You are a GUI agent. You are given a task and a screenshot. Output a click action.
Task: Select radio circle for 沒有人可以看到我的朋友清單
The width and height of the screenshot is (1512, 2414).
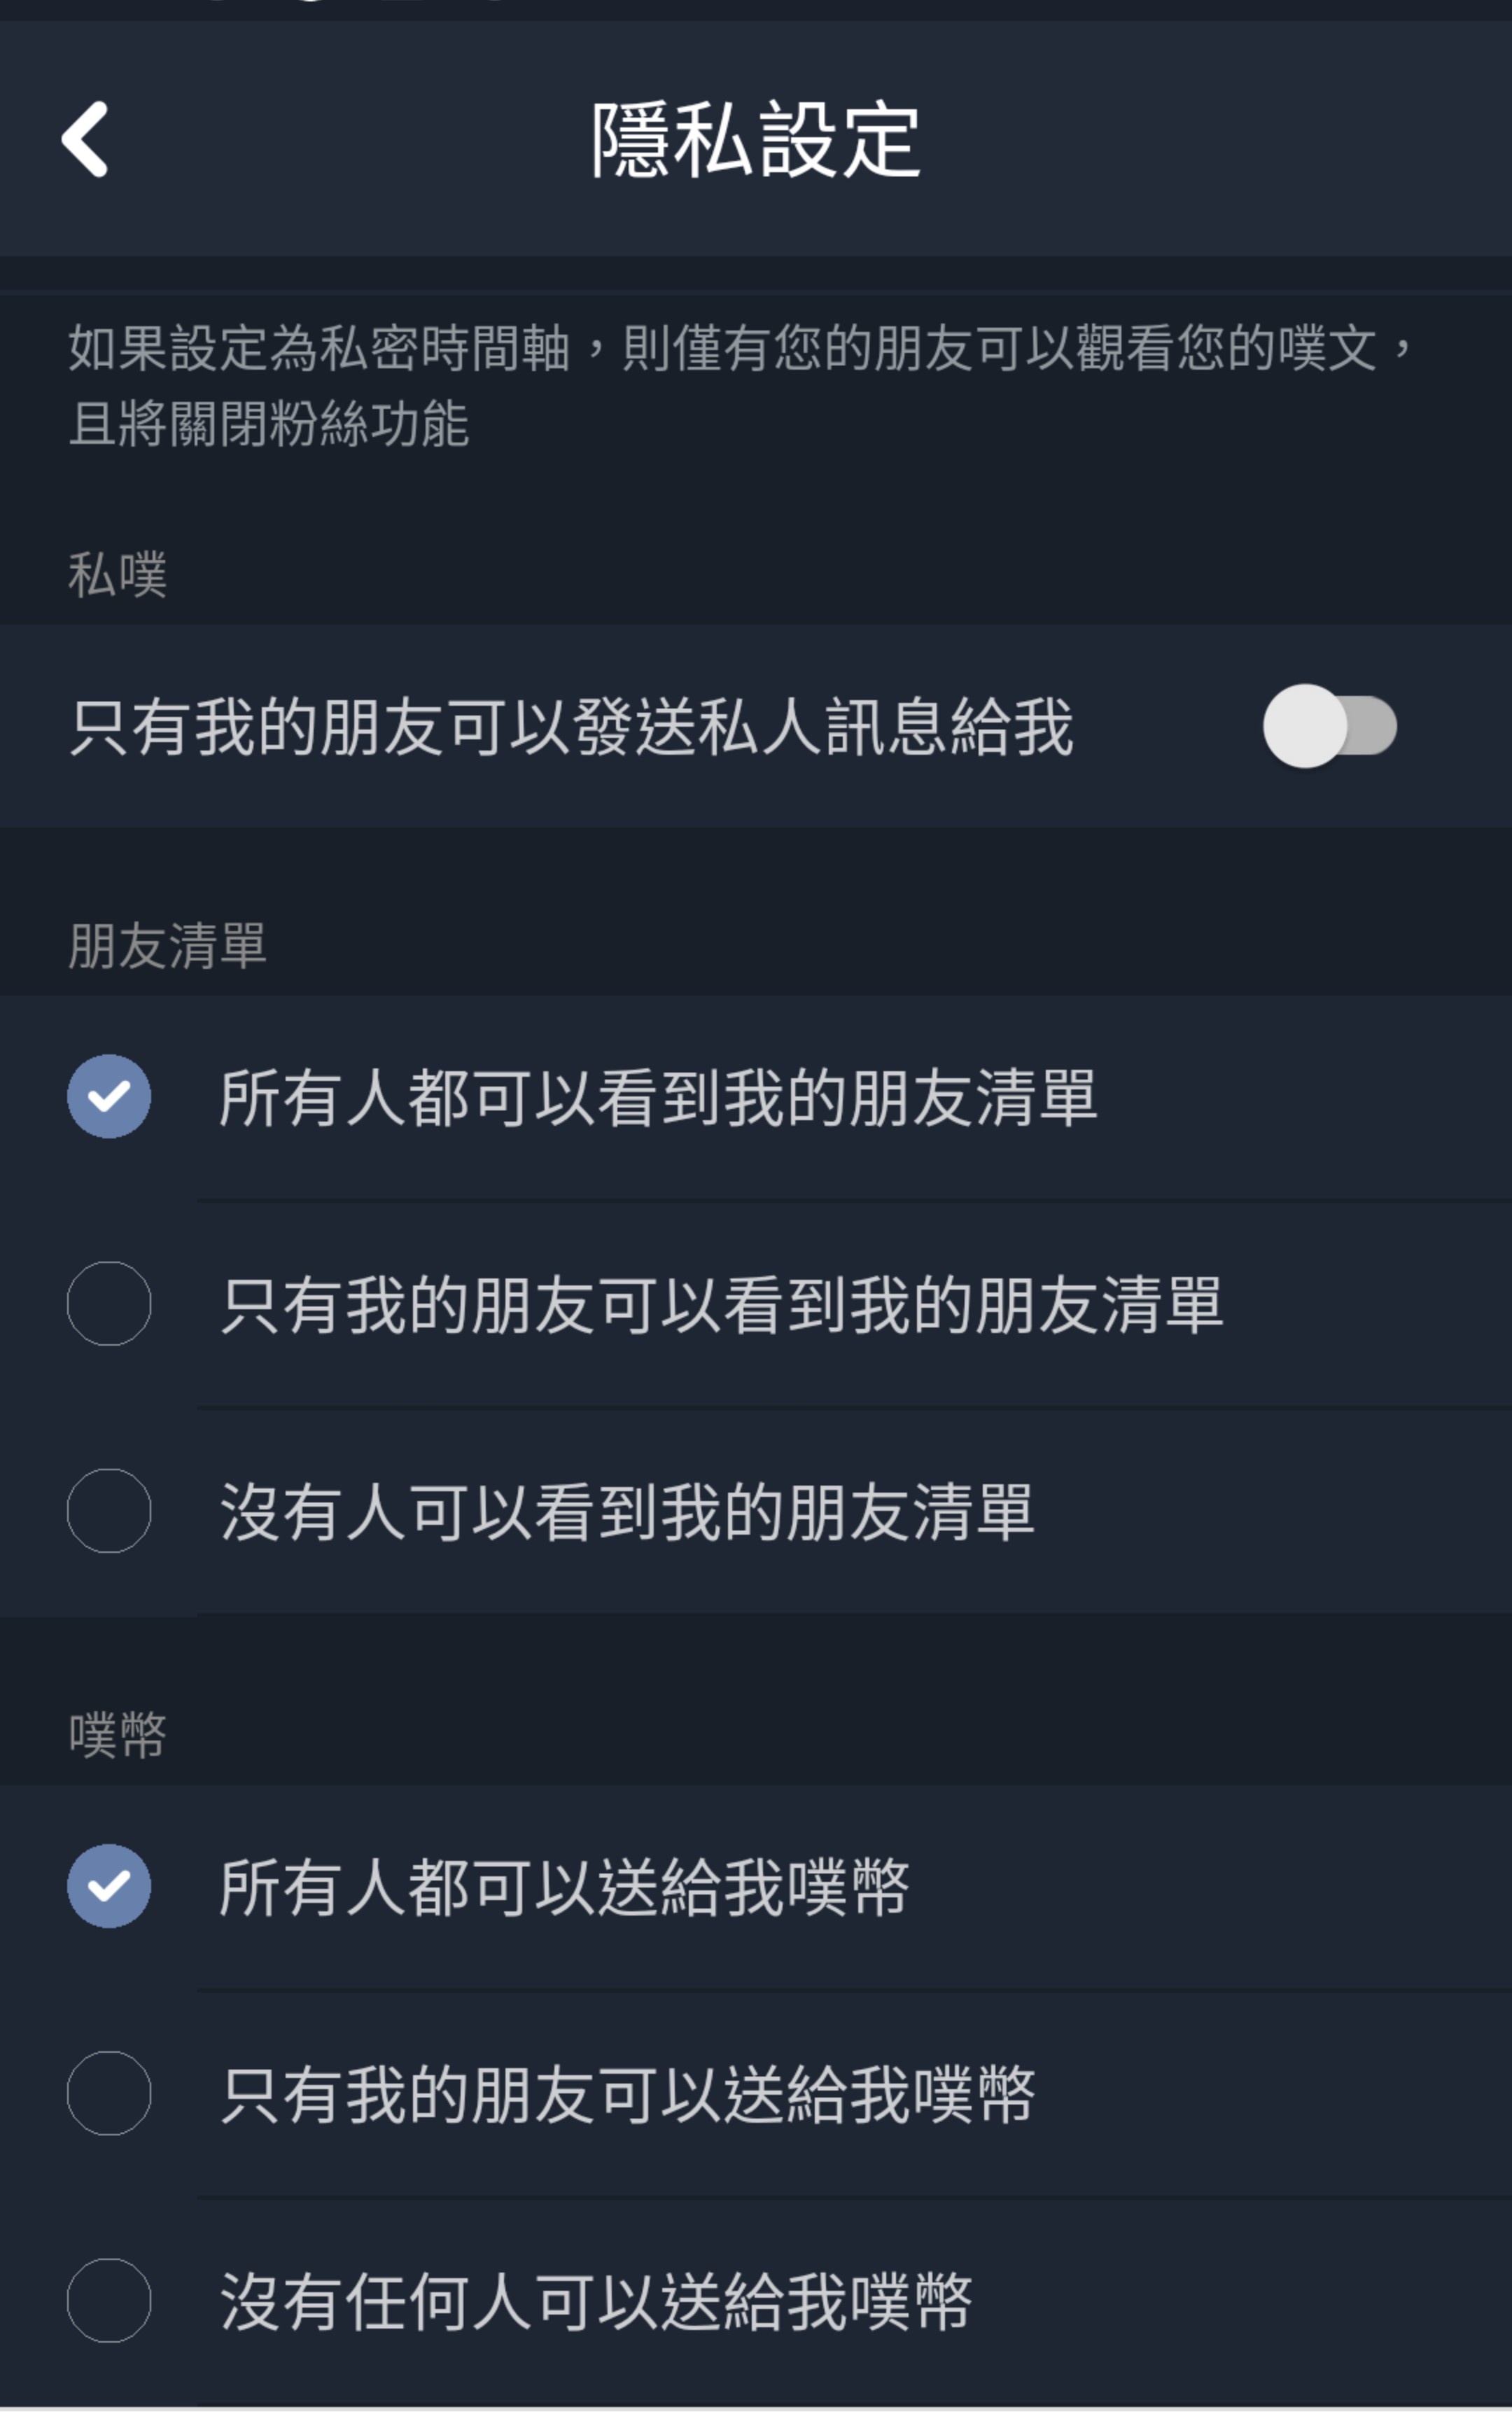click(x=109, y=1510)
